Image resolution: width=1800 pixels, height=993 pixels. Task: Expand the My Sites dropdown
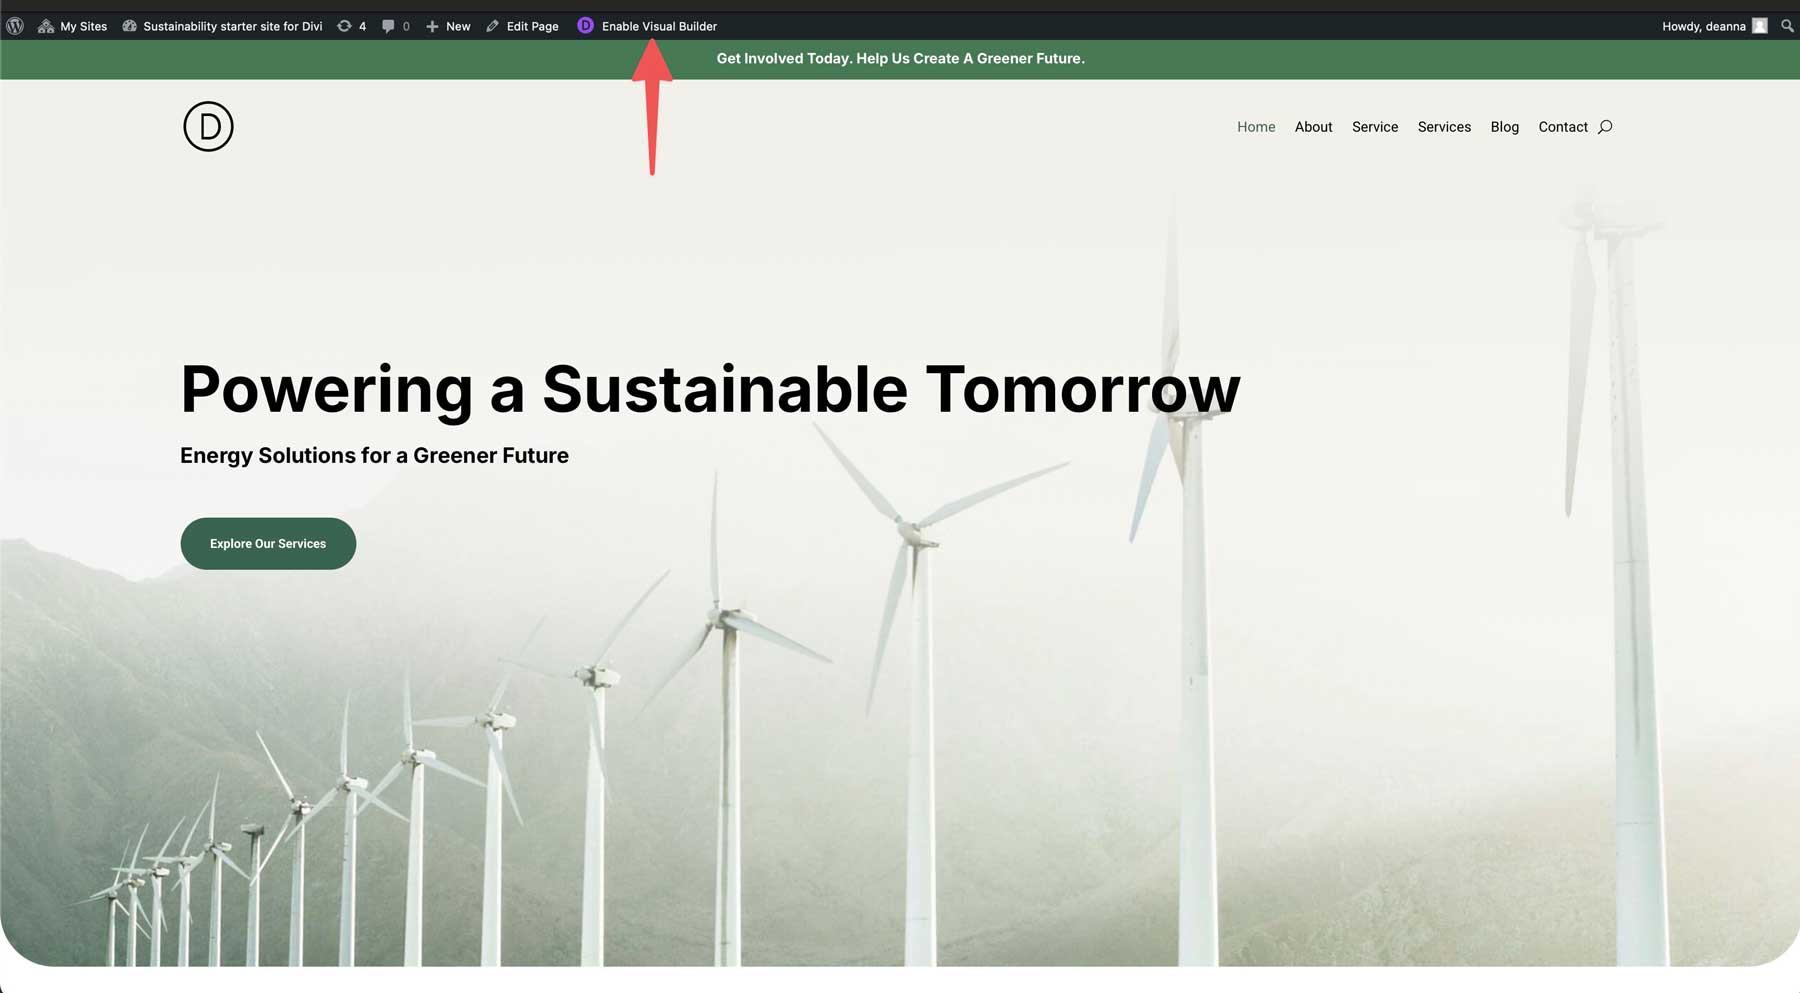point(81,26)
